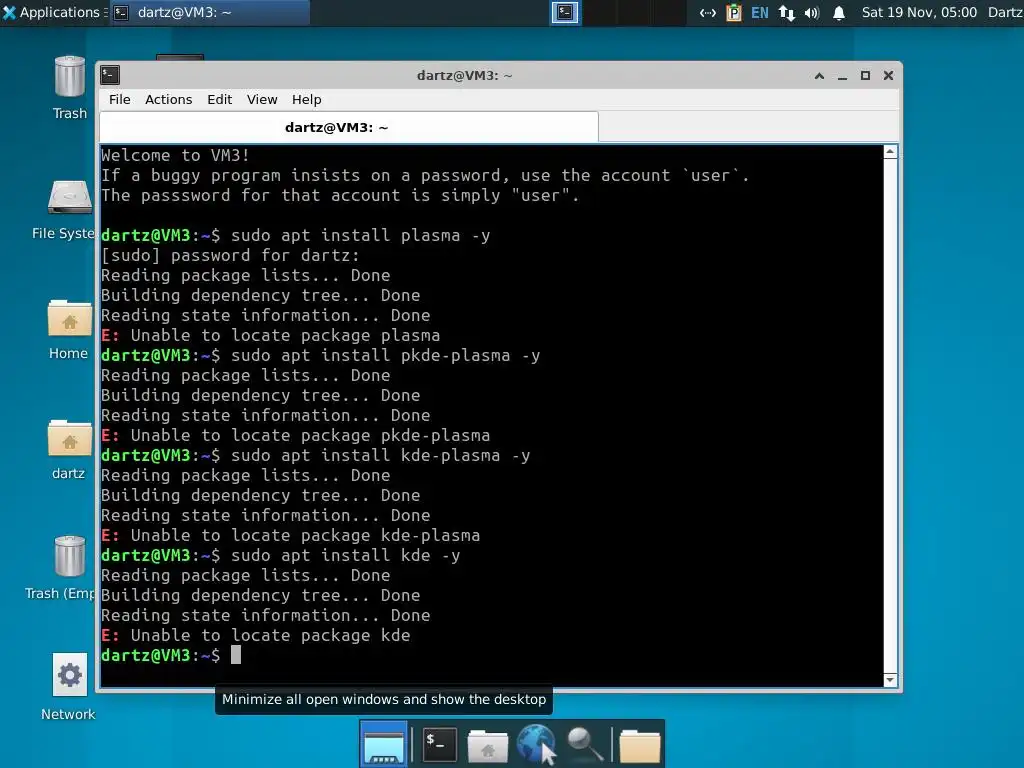The height and width of the screenshot is (768, 1024).
Task: Open the home file manager dock icon
Action: [487, 746]
